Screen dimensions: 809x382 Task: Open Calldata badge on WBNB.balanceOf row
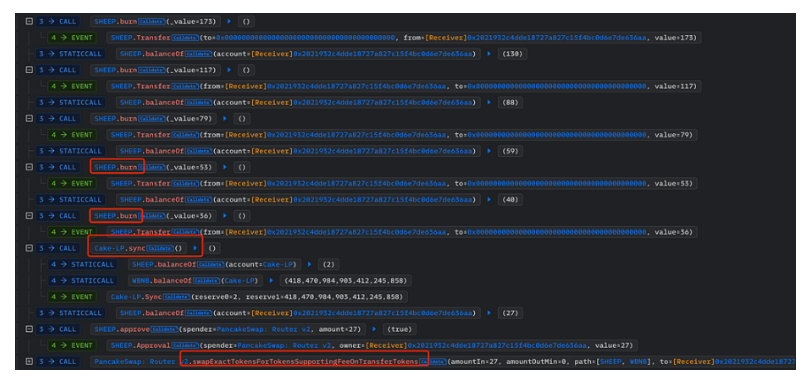[207, 280]
